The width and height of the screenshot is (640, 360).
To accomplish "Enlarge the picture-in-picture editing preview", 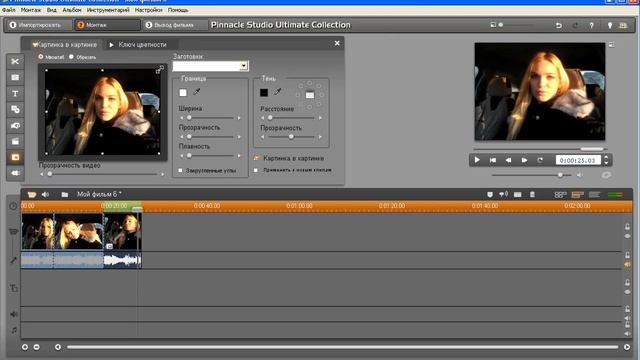I will 160,70.
